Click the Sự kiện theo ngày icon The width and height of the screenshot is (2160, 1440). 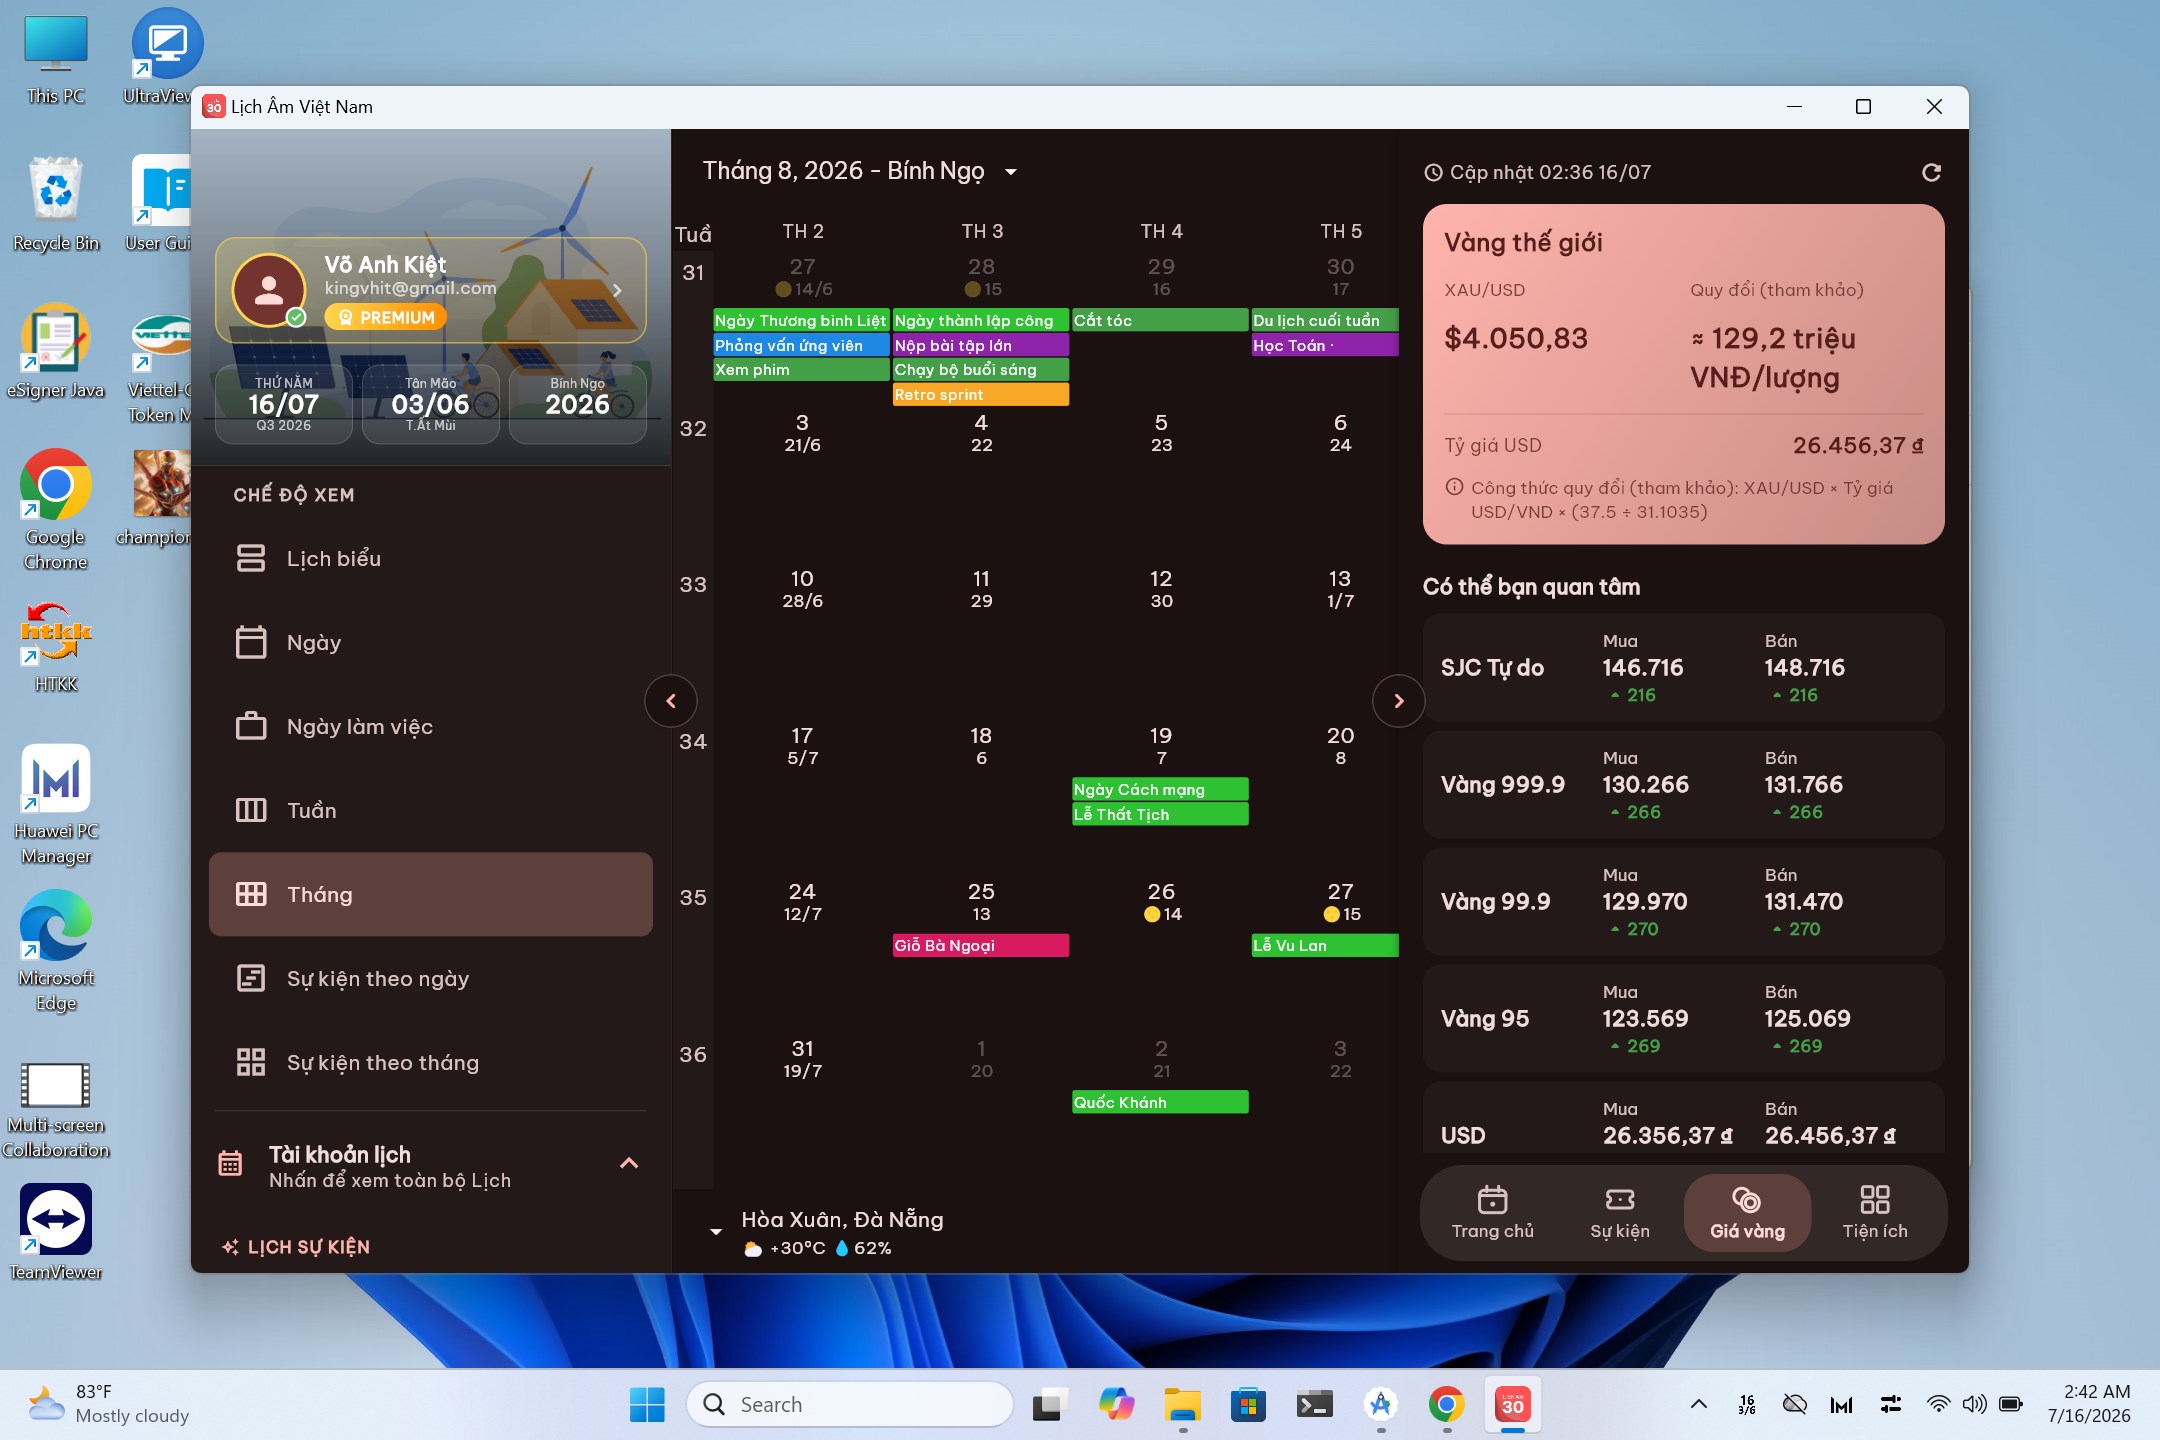251,978
